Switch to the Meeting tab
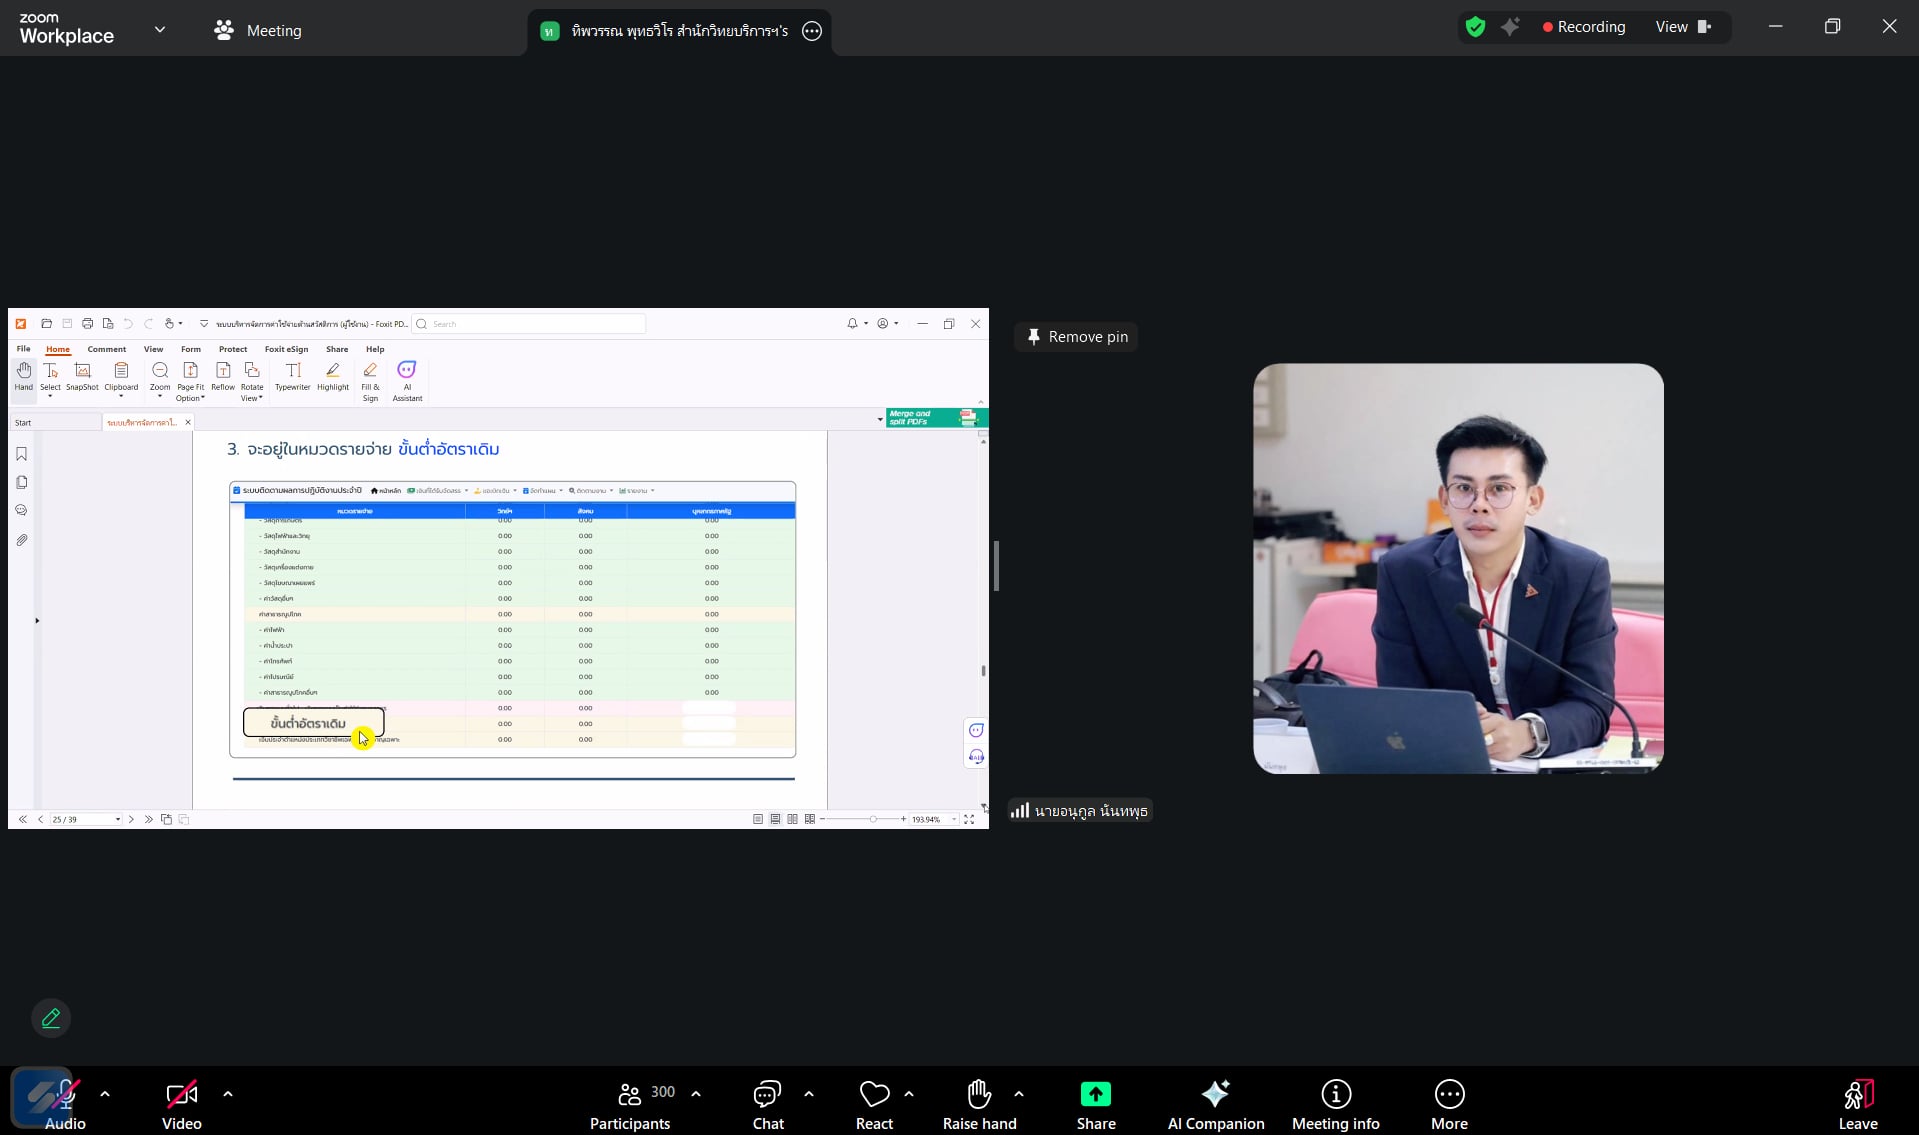The image size is (1919, 1135). pos(258,30)
